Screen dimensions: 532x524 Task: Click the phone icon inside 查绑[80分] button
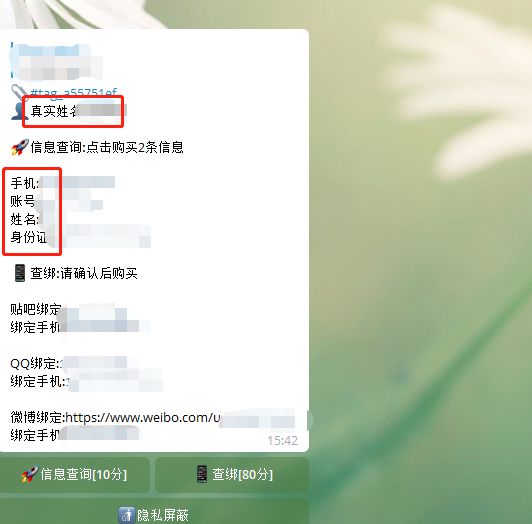tap(202, 474)
